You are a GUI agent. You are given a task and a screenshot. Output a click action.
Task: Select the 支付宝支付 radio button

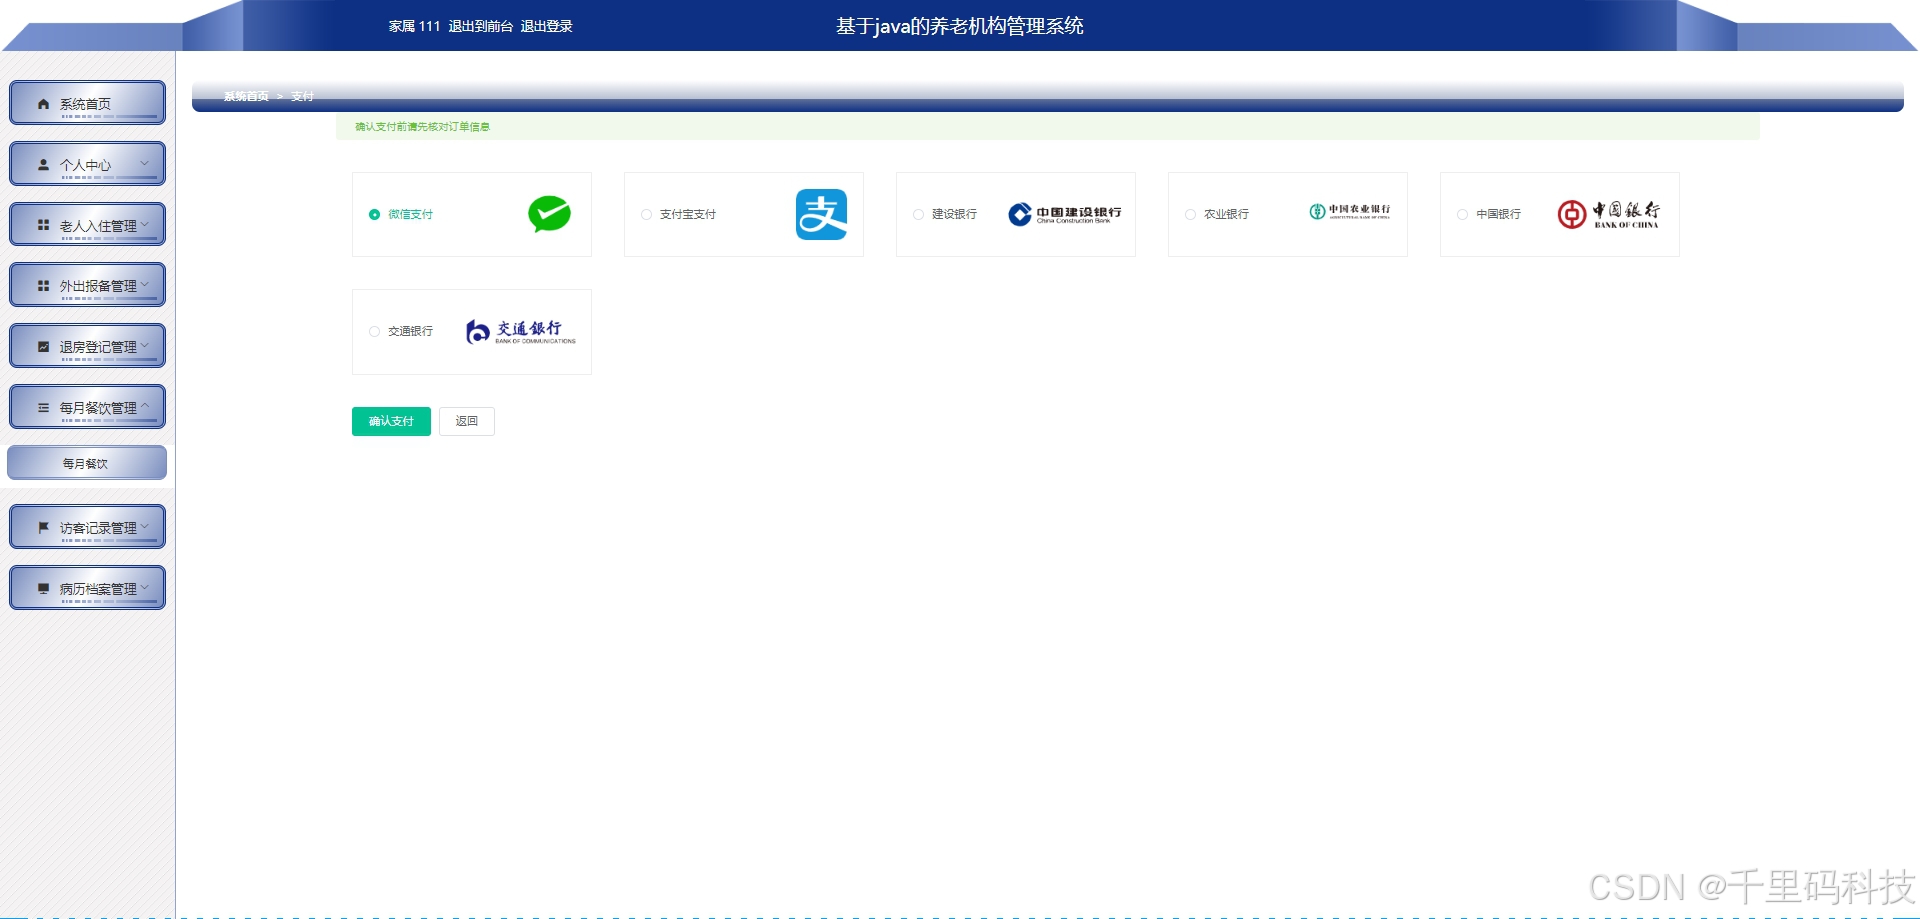pos(646,214)
